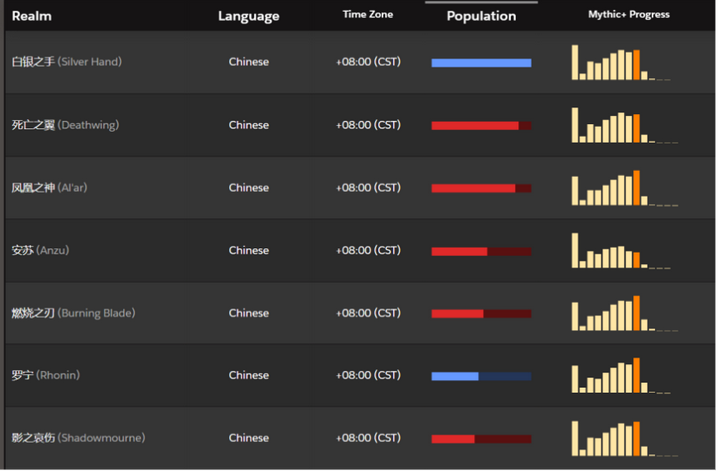Click Chinese language in Deathwing row
Image resolution: width=720 pixels, height=471 pixels.
(249, 125)
